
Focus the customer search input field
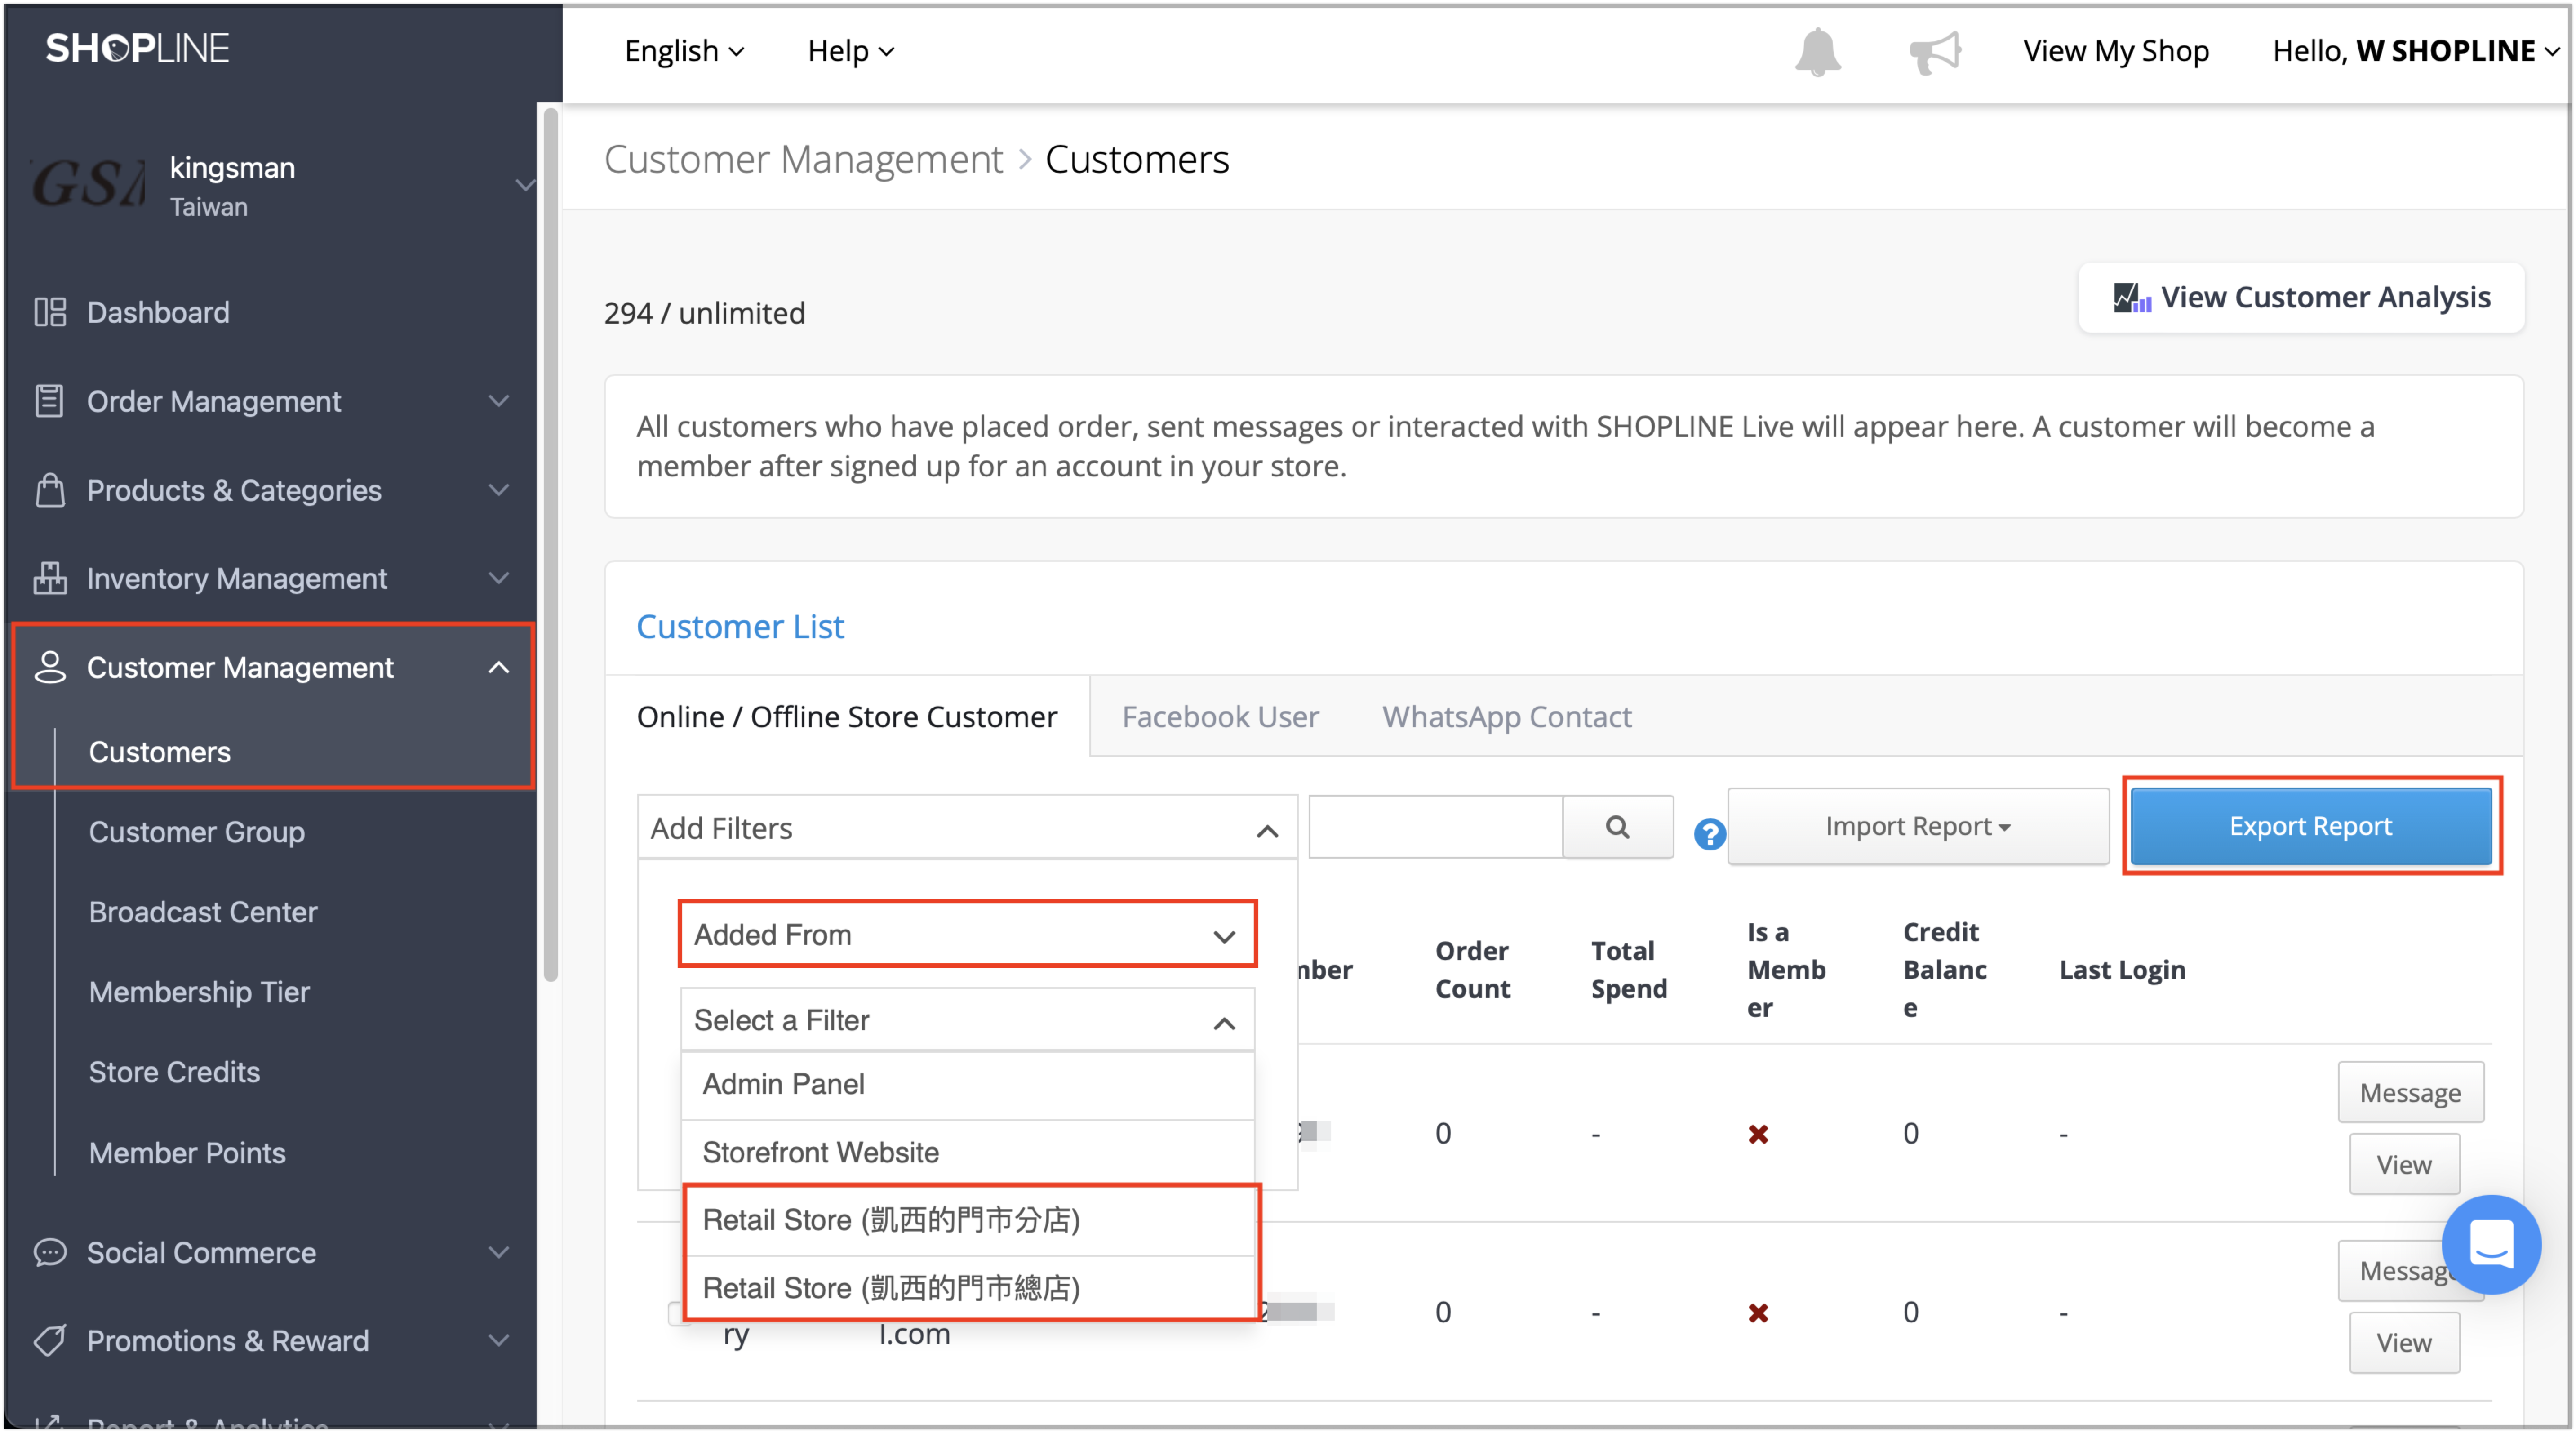(1435, 826)
